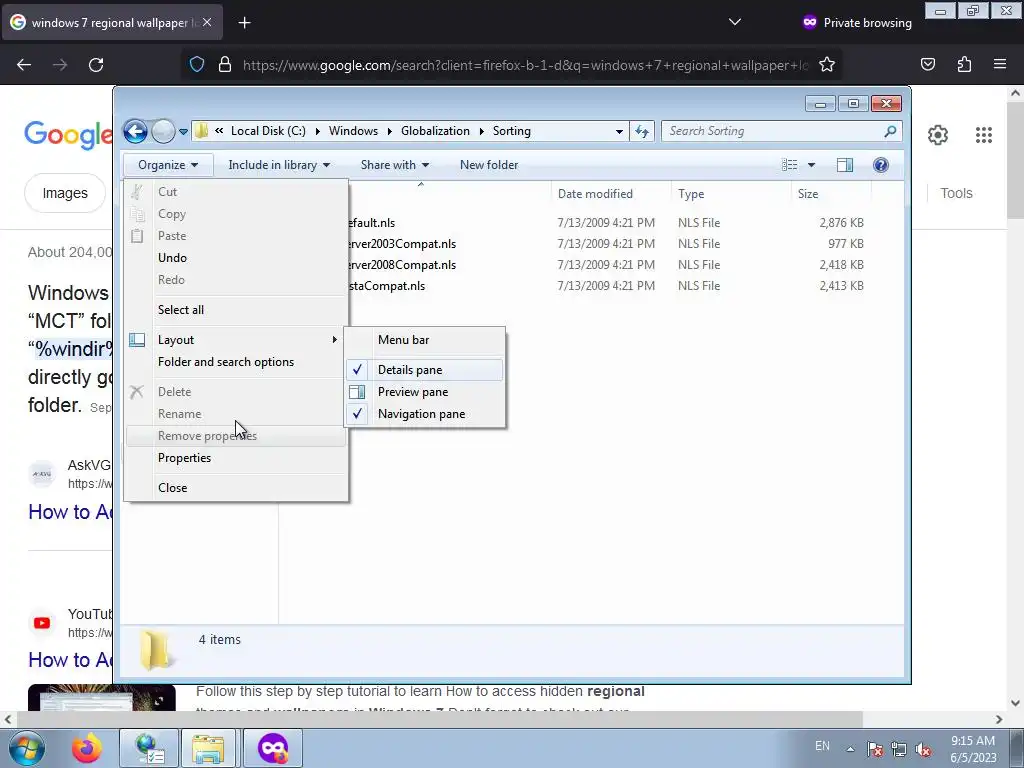Sort by Date modified column header
Image resolution: width=1024 pixels, height=768 pixels.
click(x=611, y=194)
